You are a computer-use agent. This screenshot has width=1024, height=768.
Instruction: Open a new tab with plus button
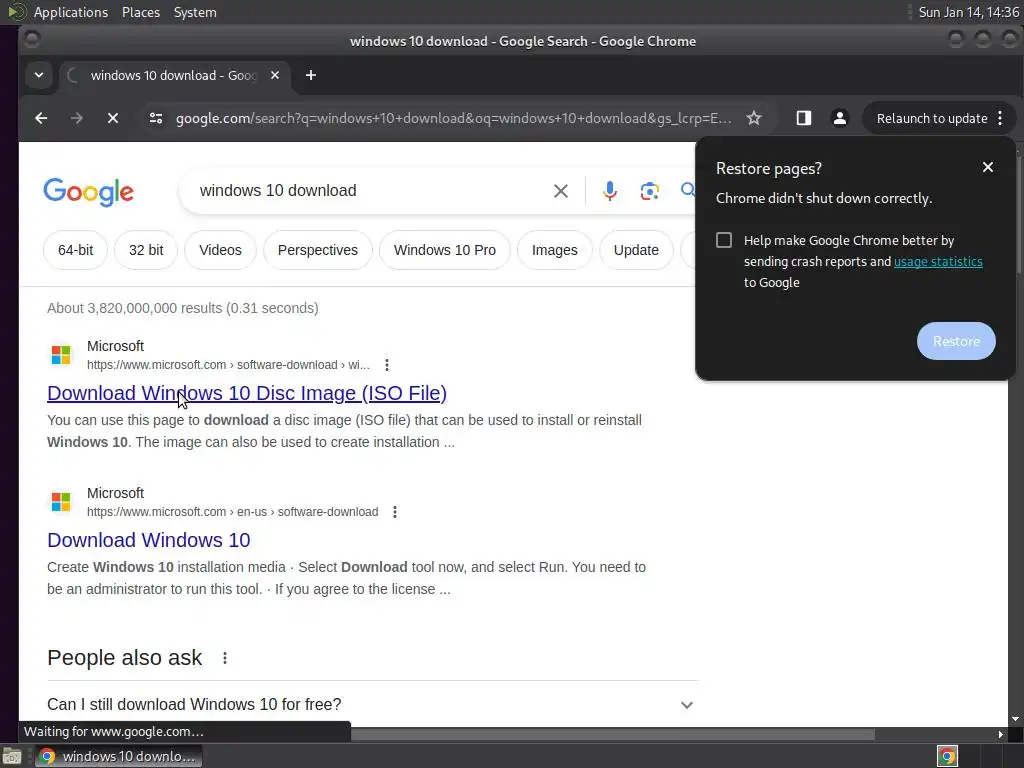point(311,76)
